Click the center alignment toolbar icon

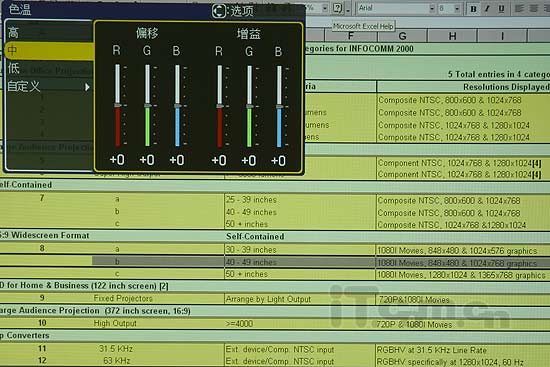533,8
